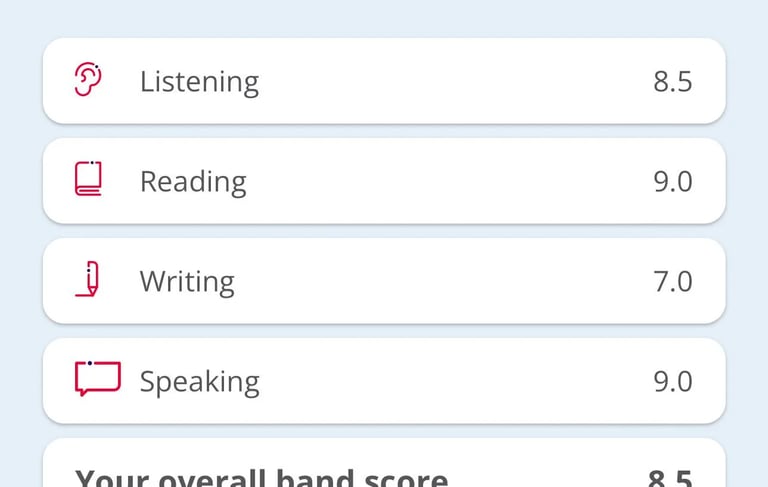Click the speech bubble icon for Speaking
This screenshot has height=487, width=768.
click(x=98, y=378)
